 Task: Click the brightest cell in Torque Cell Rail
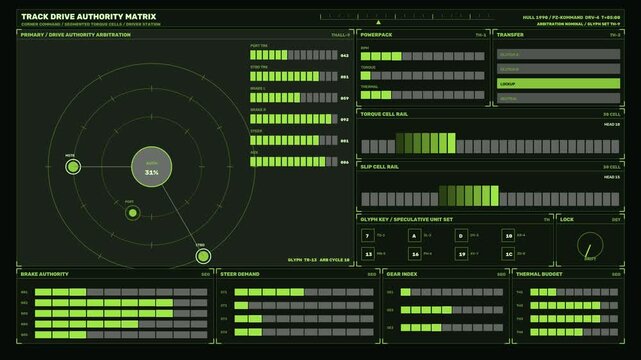451,143
